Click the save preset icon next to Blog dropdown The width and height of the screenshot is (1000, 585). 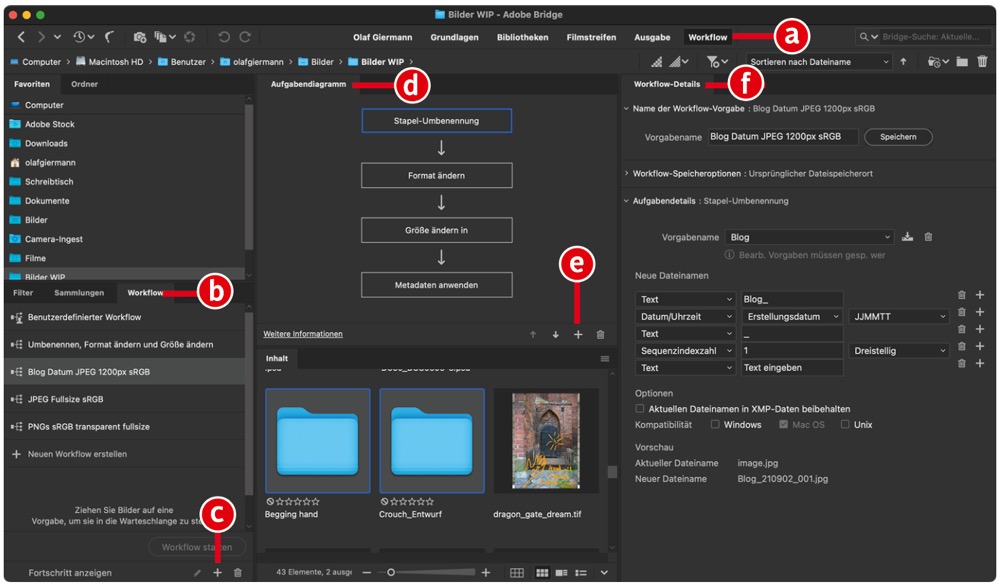(x=908, y=237)
